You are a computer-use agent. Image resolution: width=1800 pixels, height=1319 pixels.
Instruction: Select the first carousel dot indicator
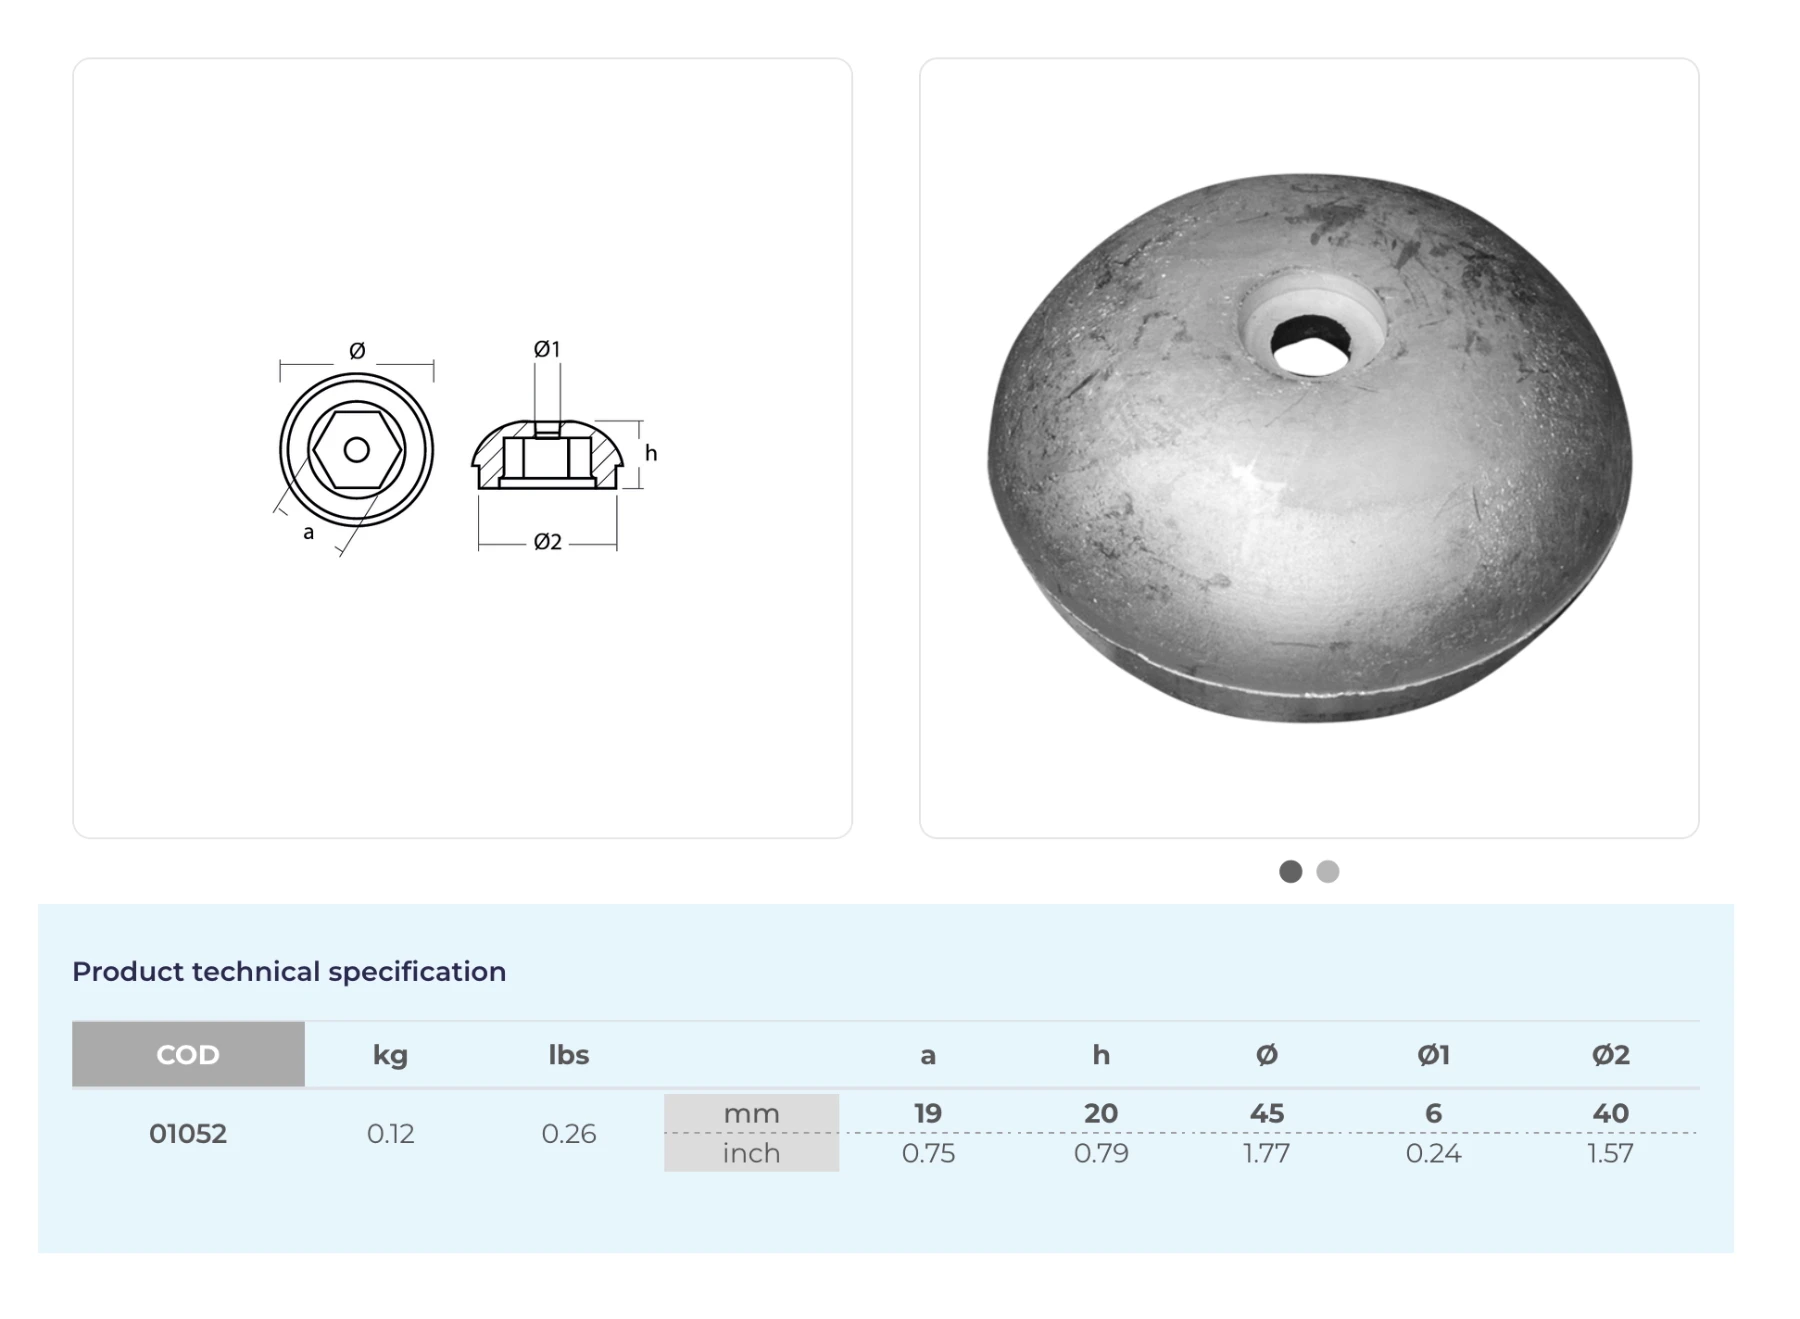pos(1290,871)
